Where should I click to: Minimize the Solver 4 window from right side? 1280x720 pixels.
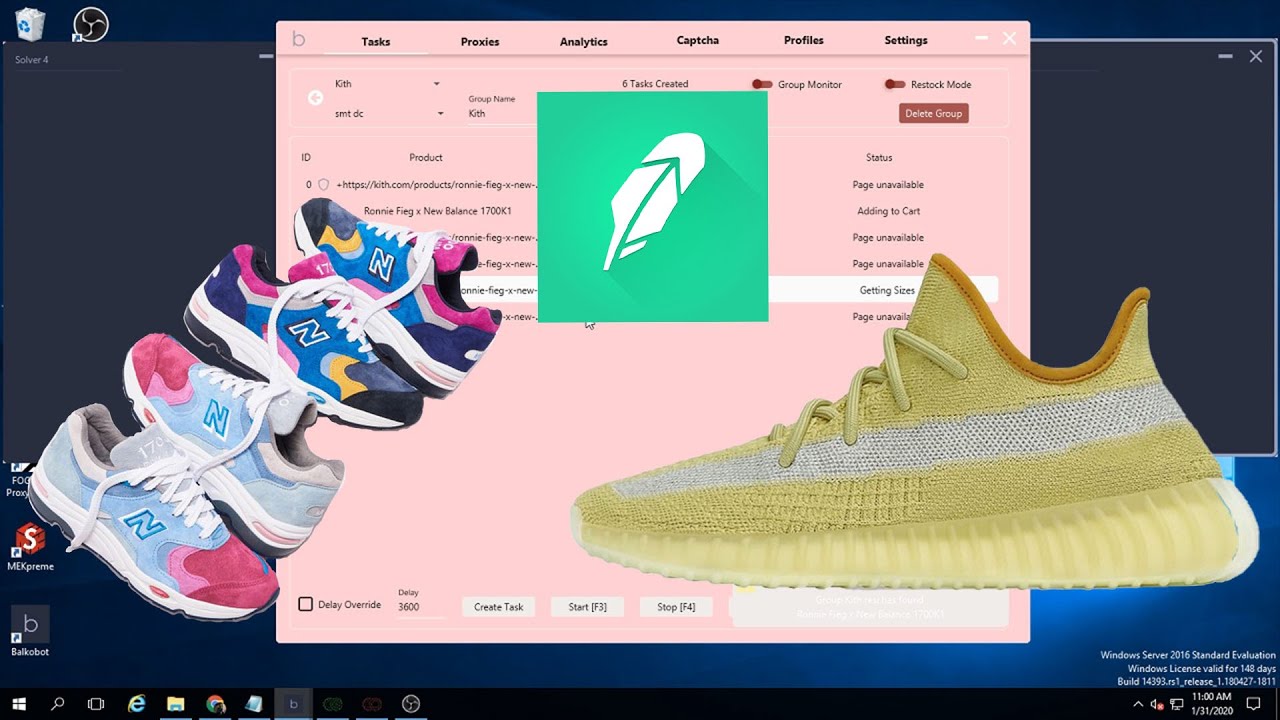(1225, 58)
